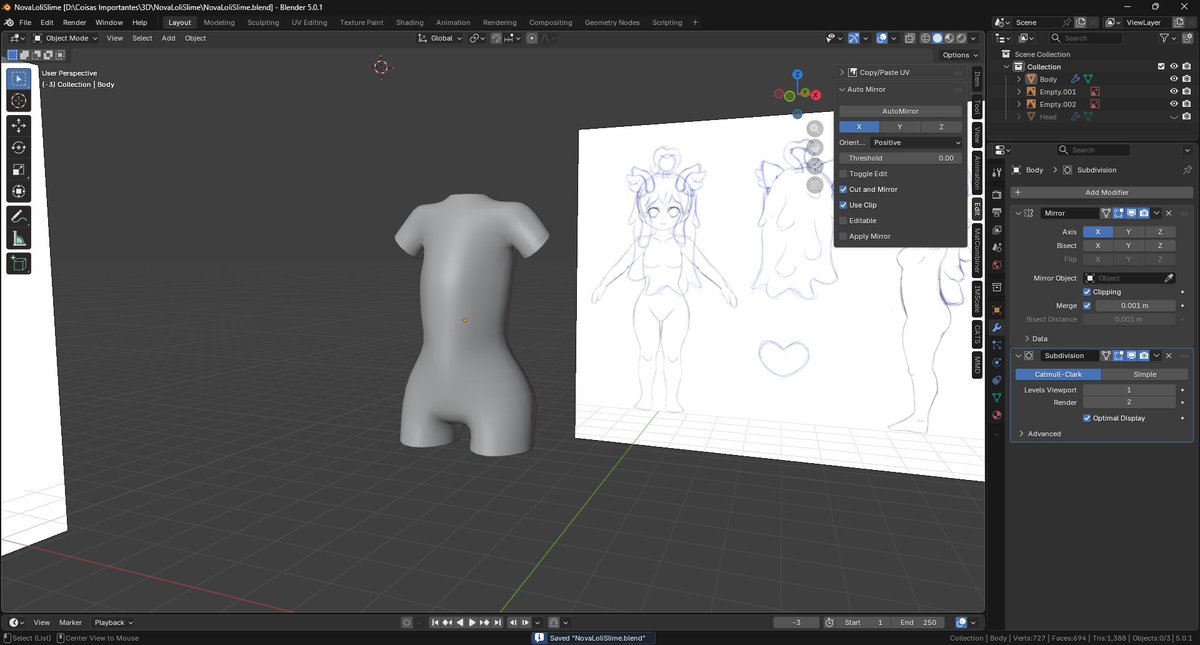Select the Move tool

click(19, 125)
